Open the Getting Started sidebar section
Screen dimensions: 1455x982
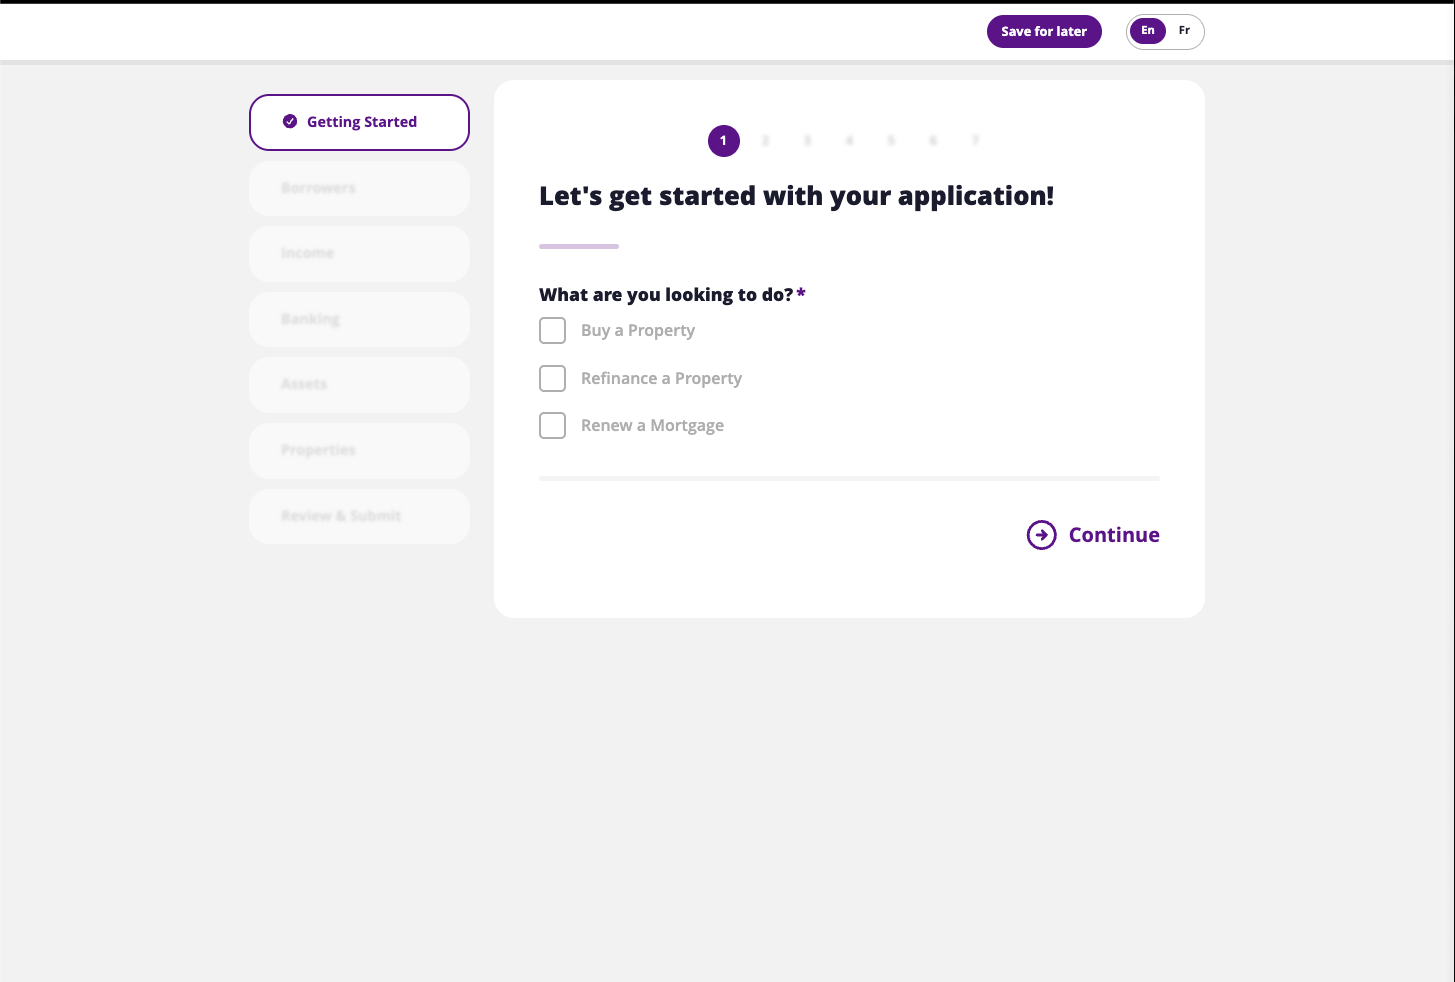(360, 122)
